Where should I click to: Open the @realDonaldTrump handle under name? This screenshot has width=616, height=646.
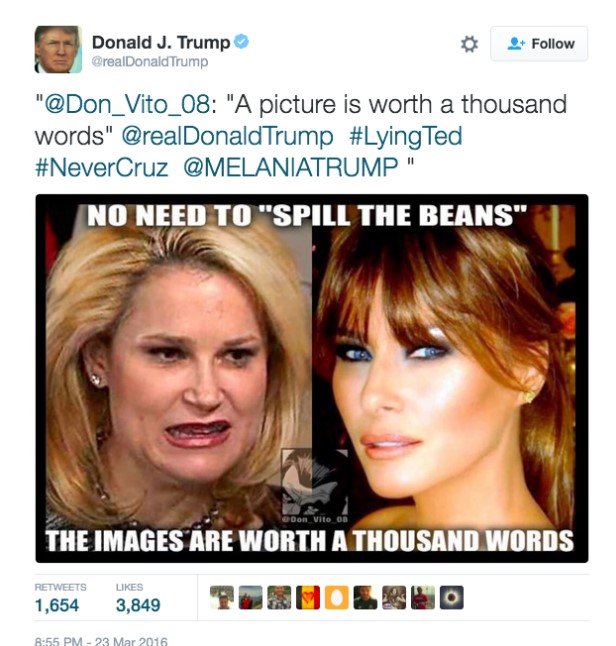150,62
